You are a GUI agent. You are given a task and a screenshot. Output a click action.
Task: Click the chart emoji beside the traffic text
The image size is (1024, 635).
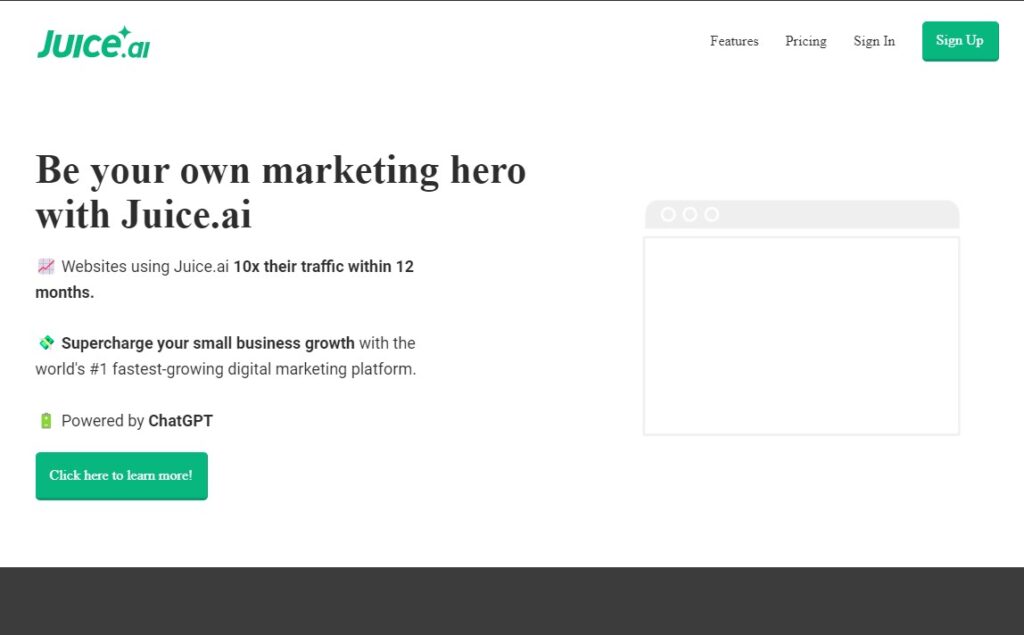46,267
